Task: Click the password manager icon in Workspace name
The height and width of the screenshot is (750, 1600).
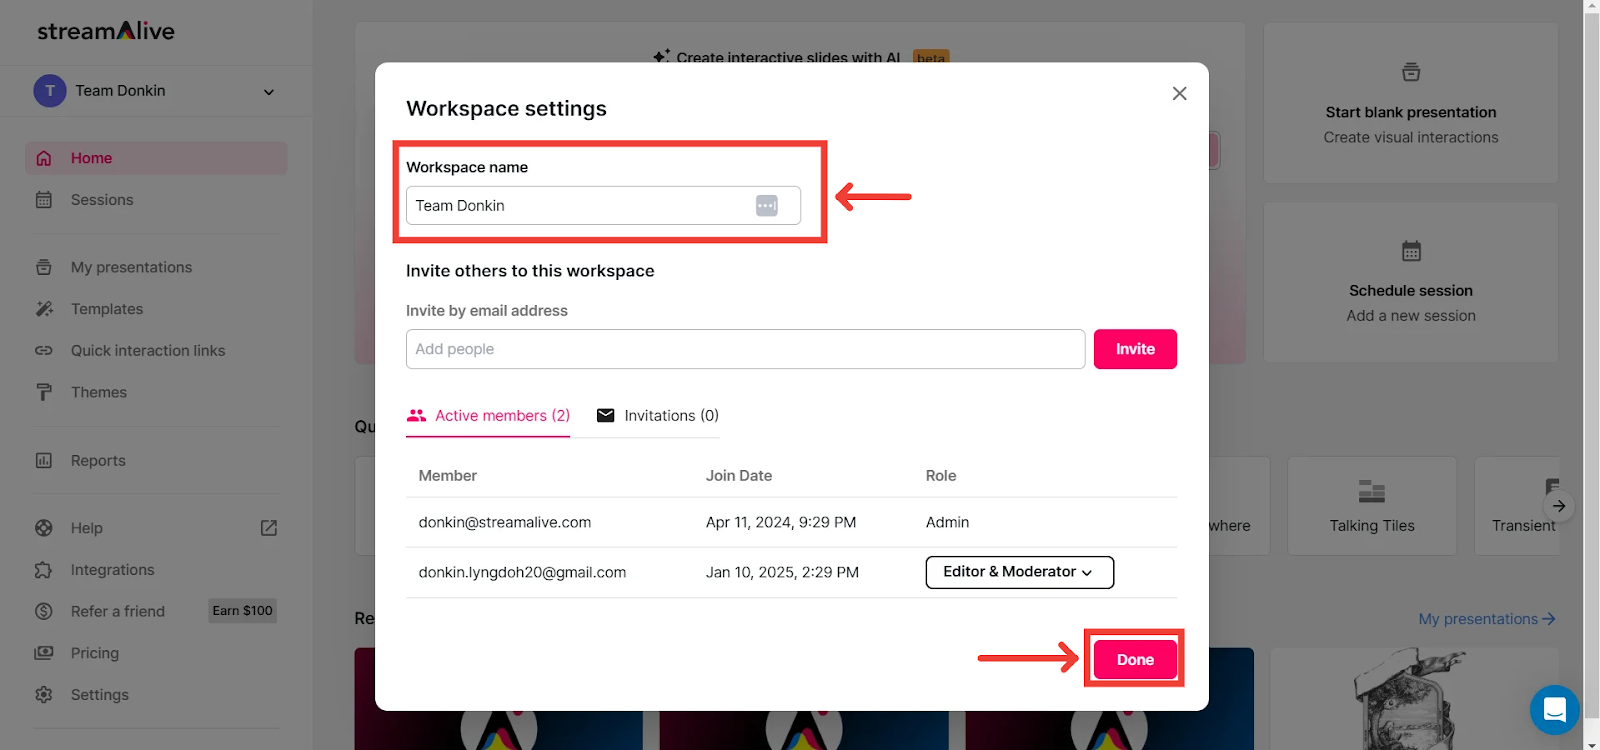Action: tap(766, 205)
